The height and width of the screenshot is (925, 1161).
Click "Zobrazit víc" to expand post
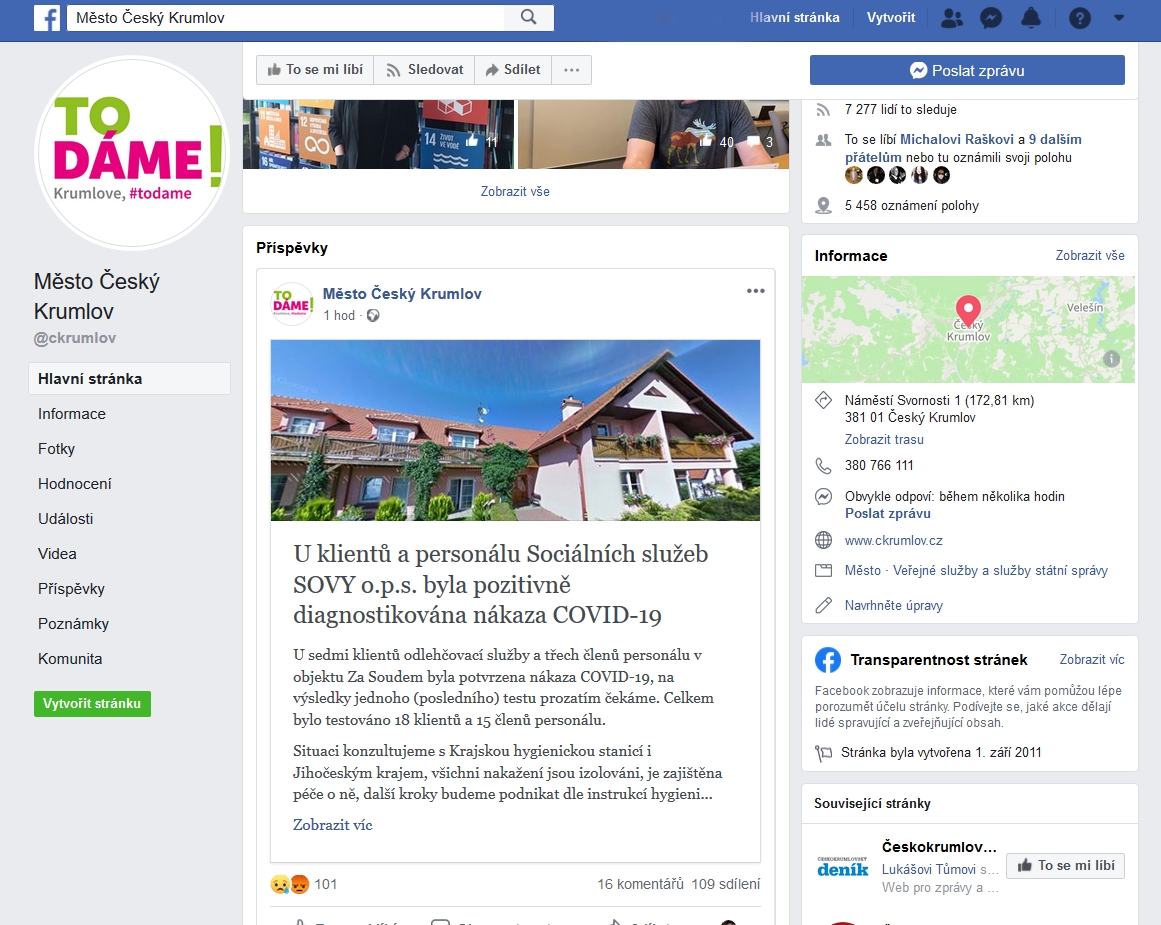point(332,825)
